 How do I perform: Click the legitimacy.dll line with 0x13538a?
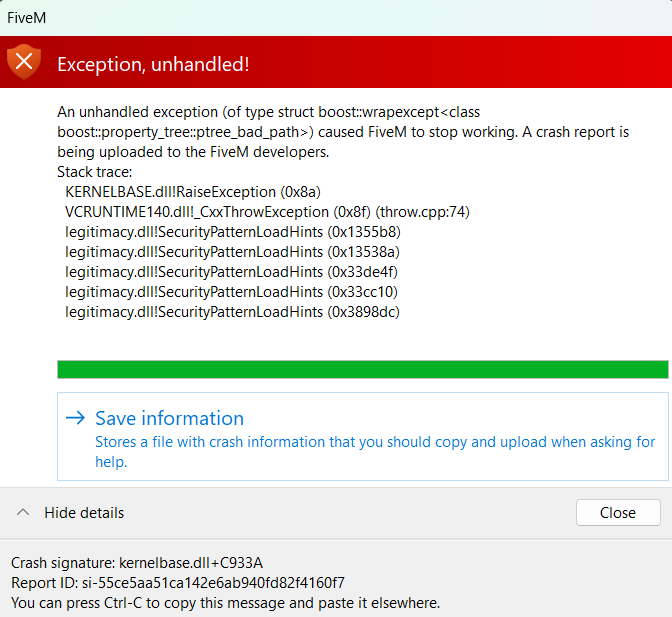click(232, 252)
